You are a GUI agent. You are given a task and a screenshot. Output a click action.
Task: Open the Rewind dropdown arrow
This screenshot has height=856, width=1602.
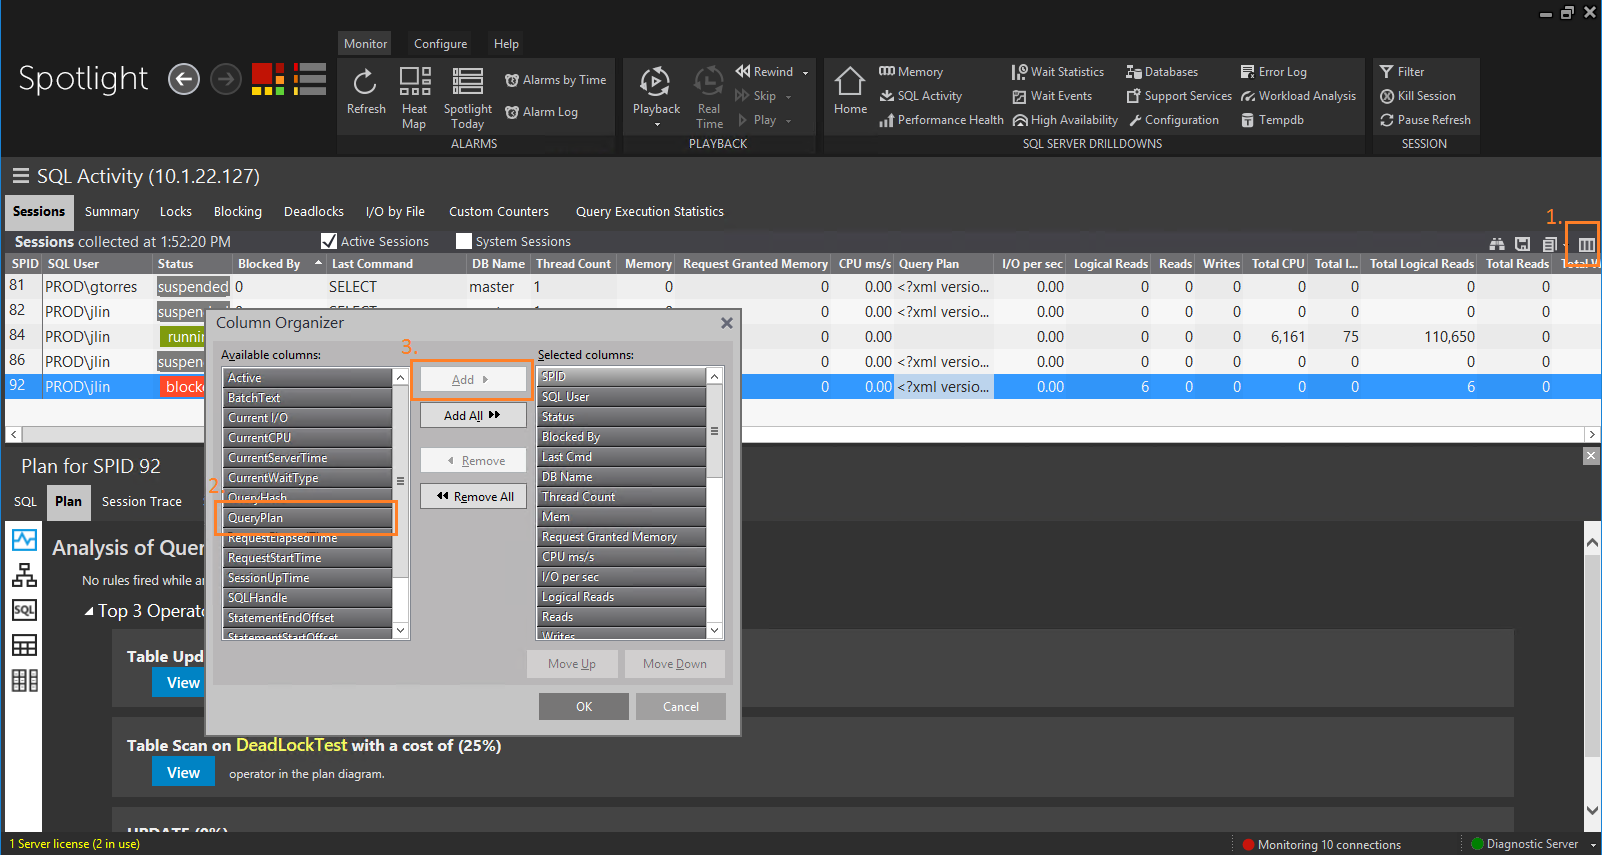pos(805,72)
